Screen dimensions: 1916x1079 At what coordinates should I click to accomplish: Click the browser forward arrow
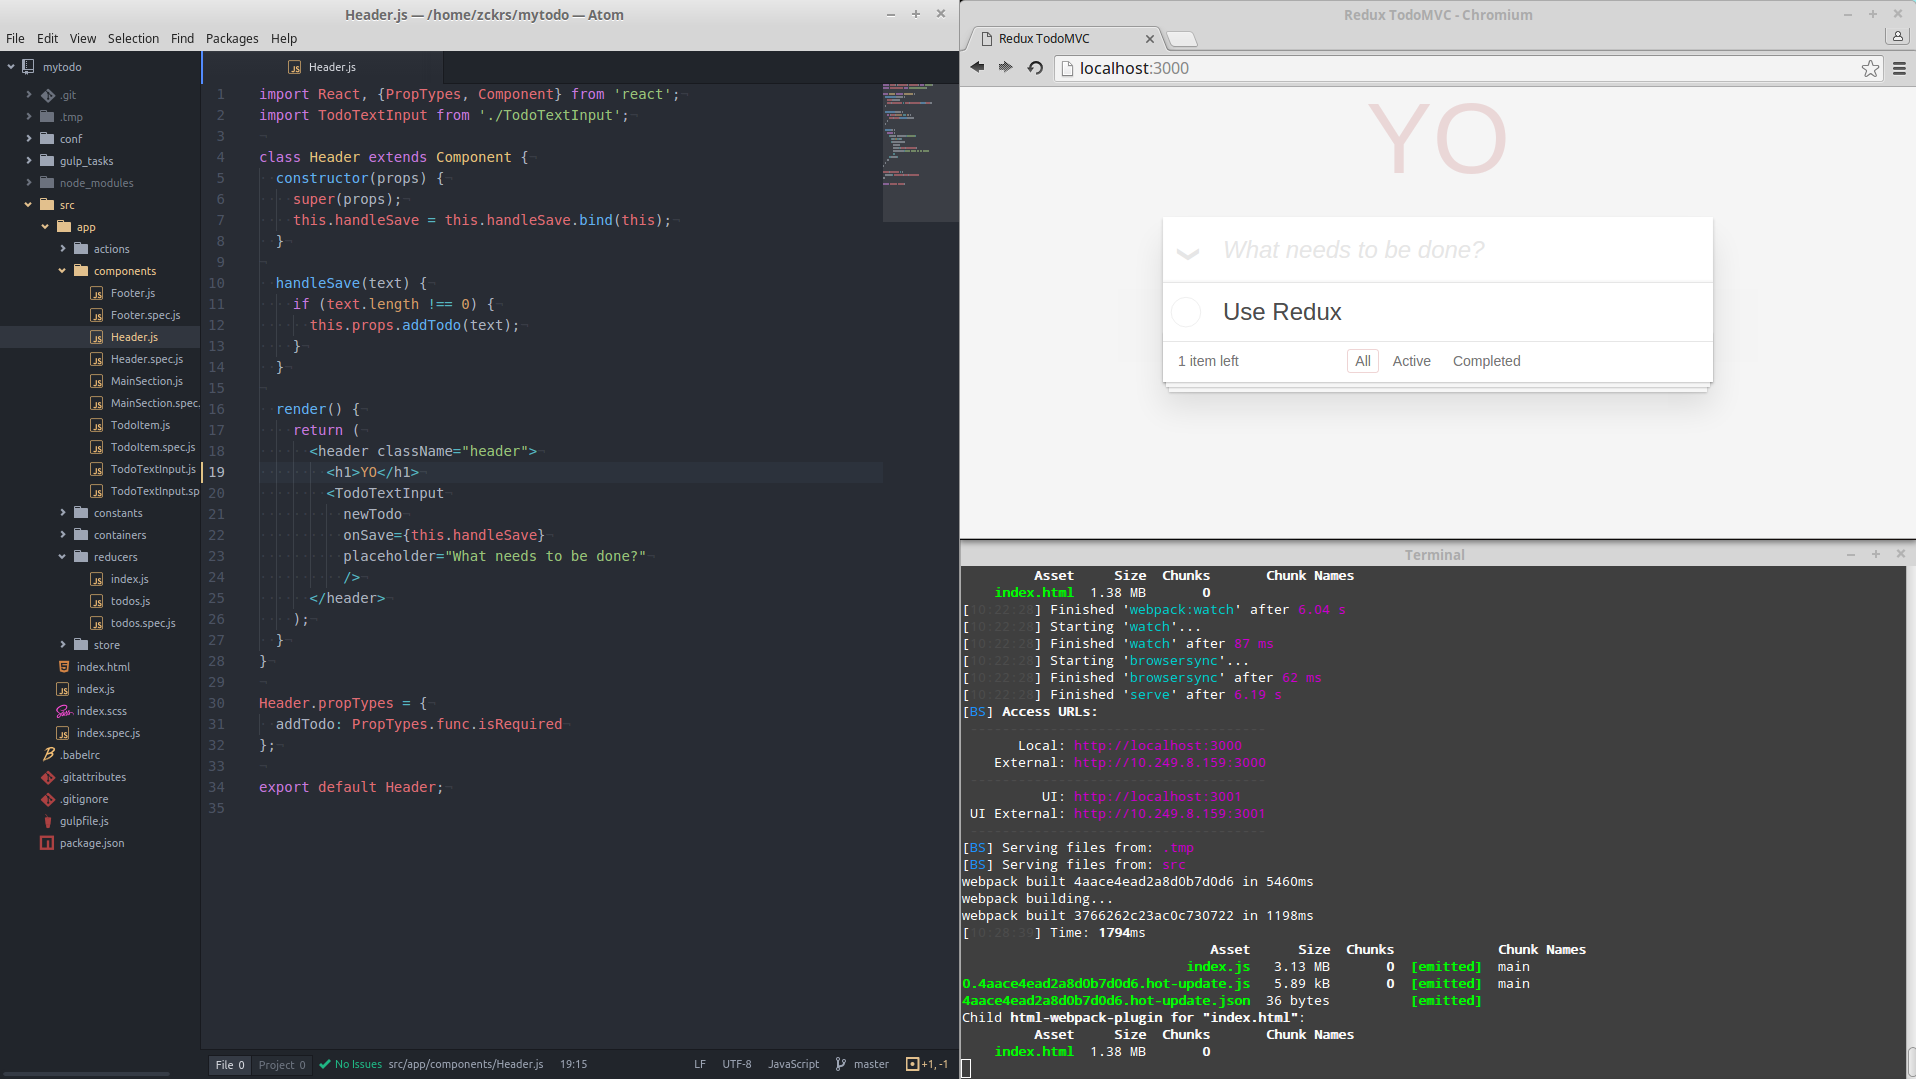(1005, 68)
